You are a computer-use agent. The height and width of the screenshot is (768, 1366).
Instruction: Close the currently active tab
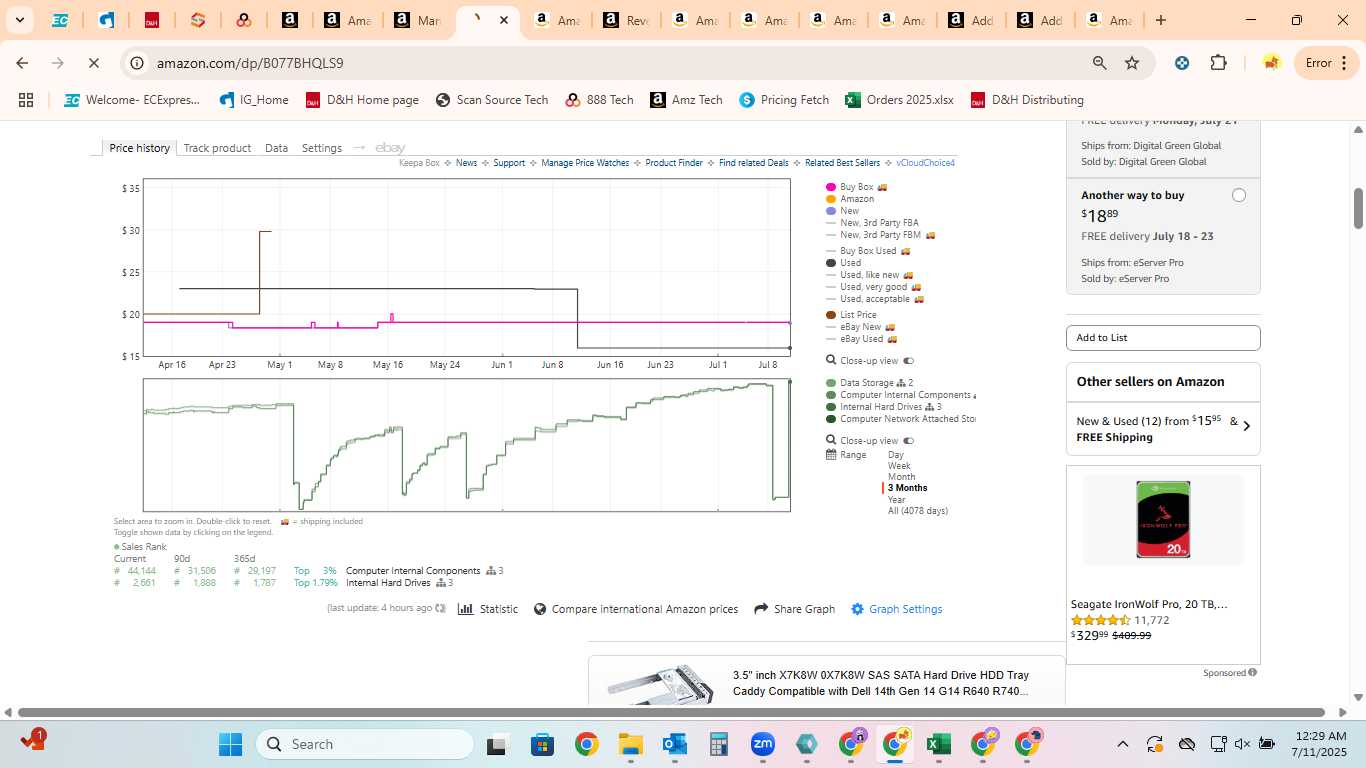click(504, 20)
